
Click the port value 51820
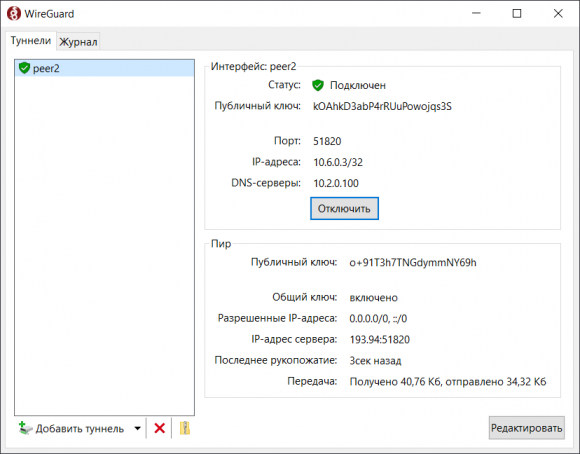[327, 141]
